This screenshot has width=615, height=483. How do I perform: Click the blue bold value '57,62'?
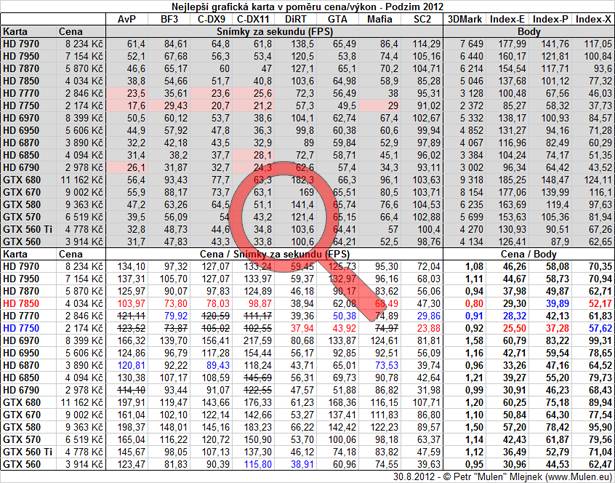(600, 328)
